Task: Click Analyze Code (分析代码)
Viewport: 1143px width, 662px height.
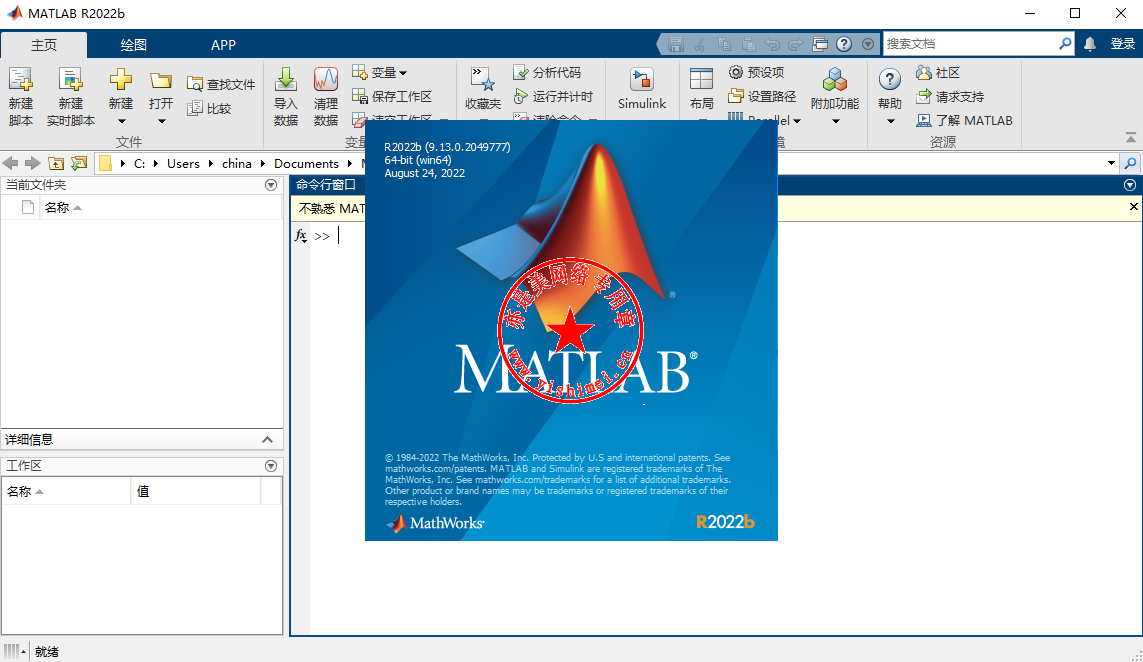Action: coord(547,72)
